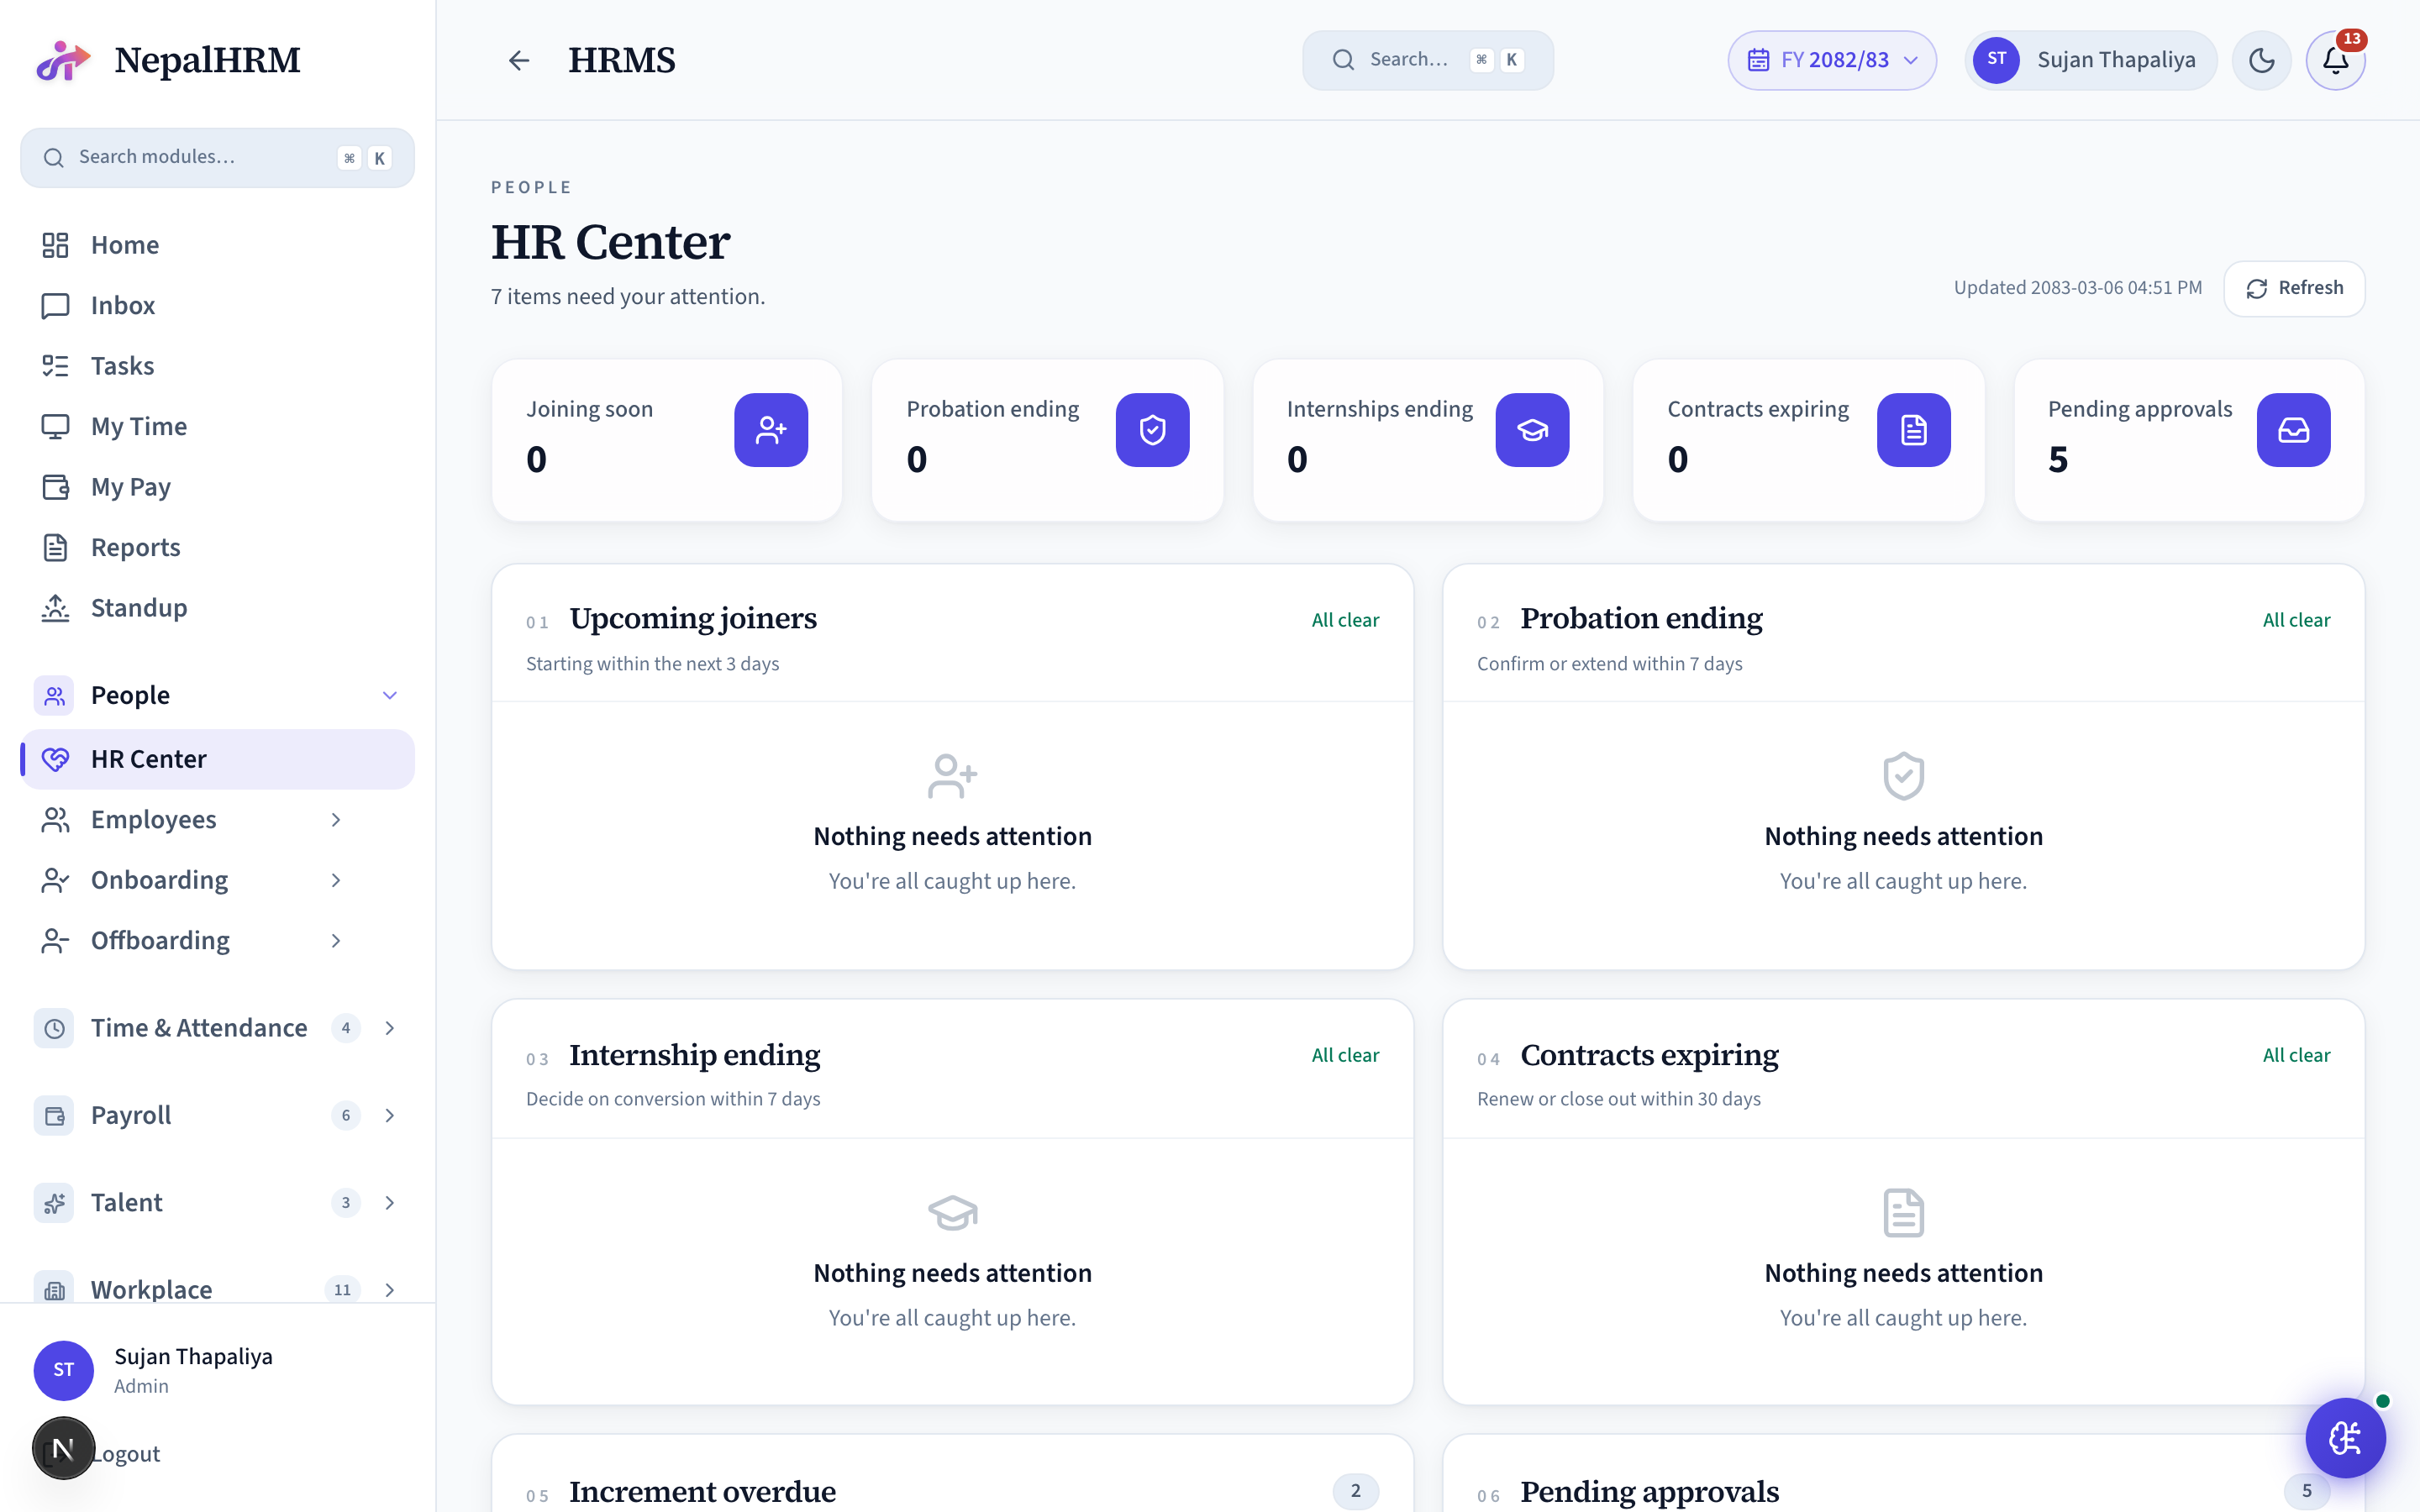Click the NepalHRM logo icon
2420x1512 pixels.
[63, 60]
